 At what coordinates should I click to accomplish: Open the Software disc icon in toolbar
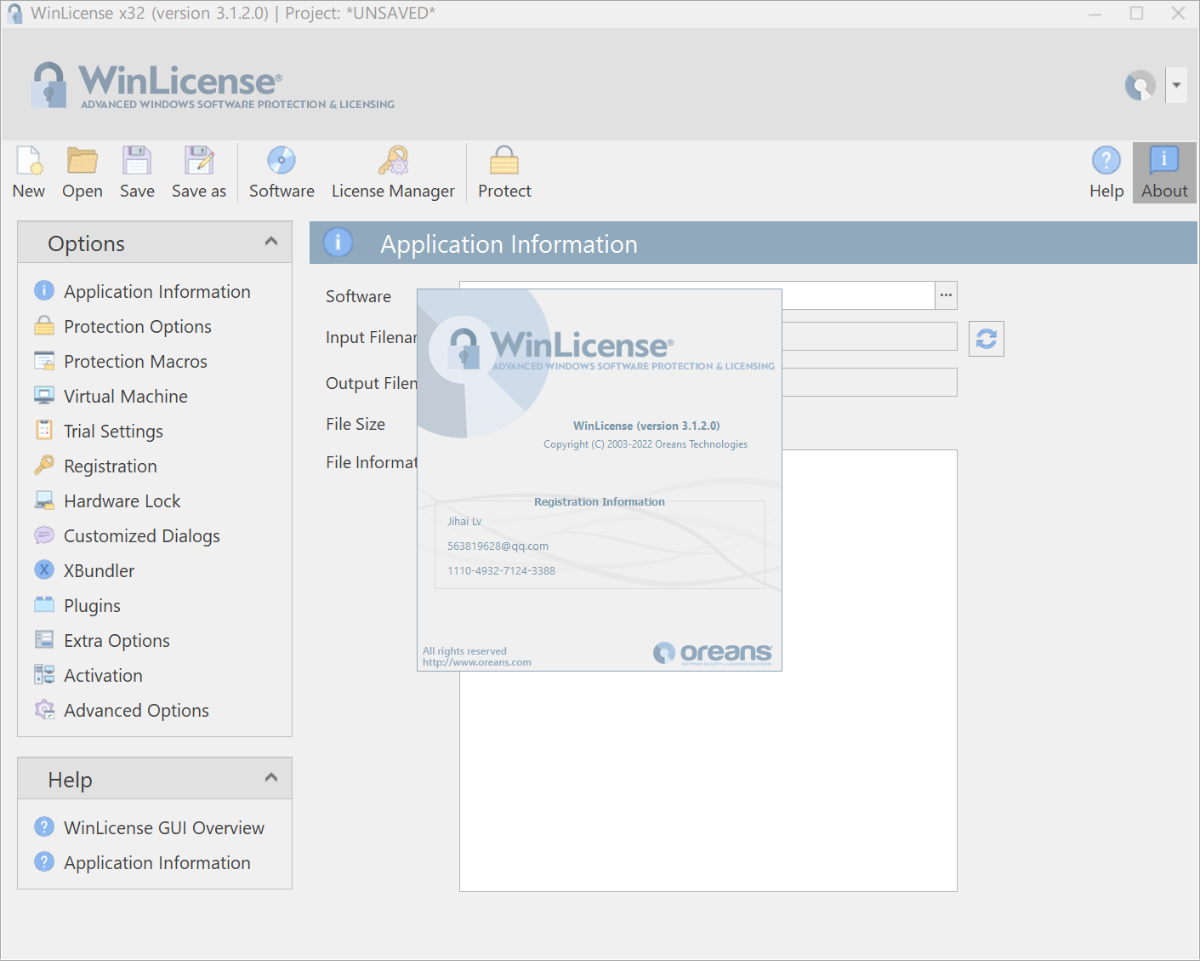pos(281,161)
